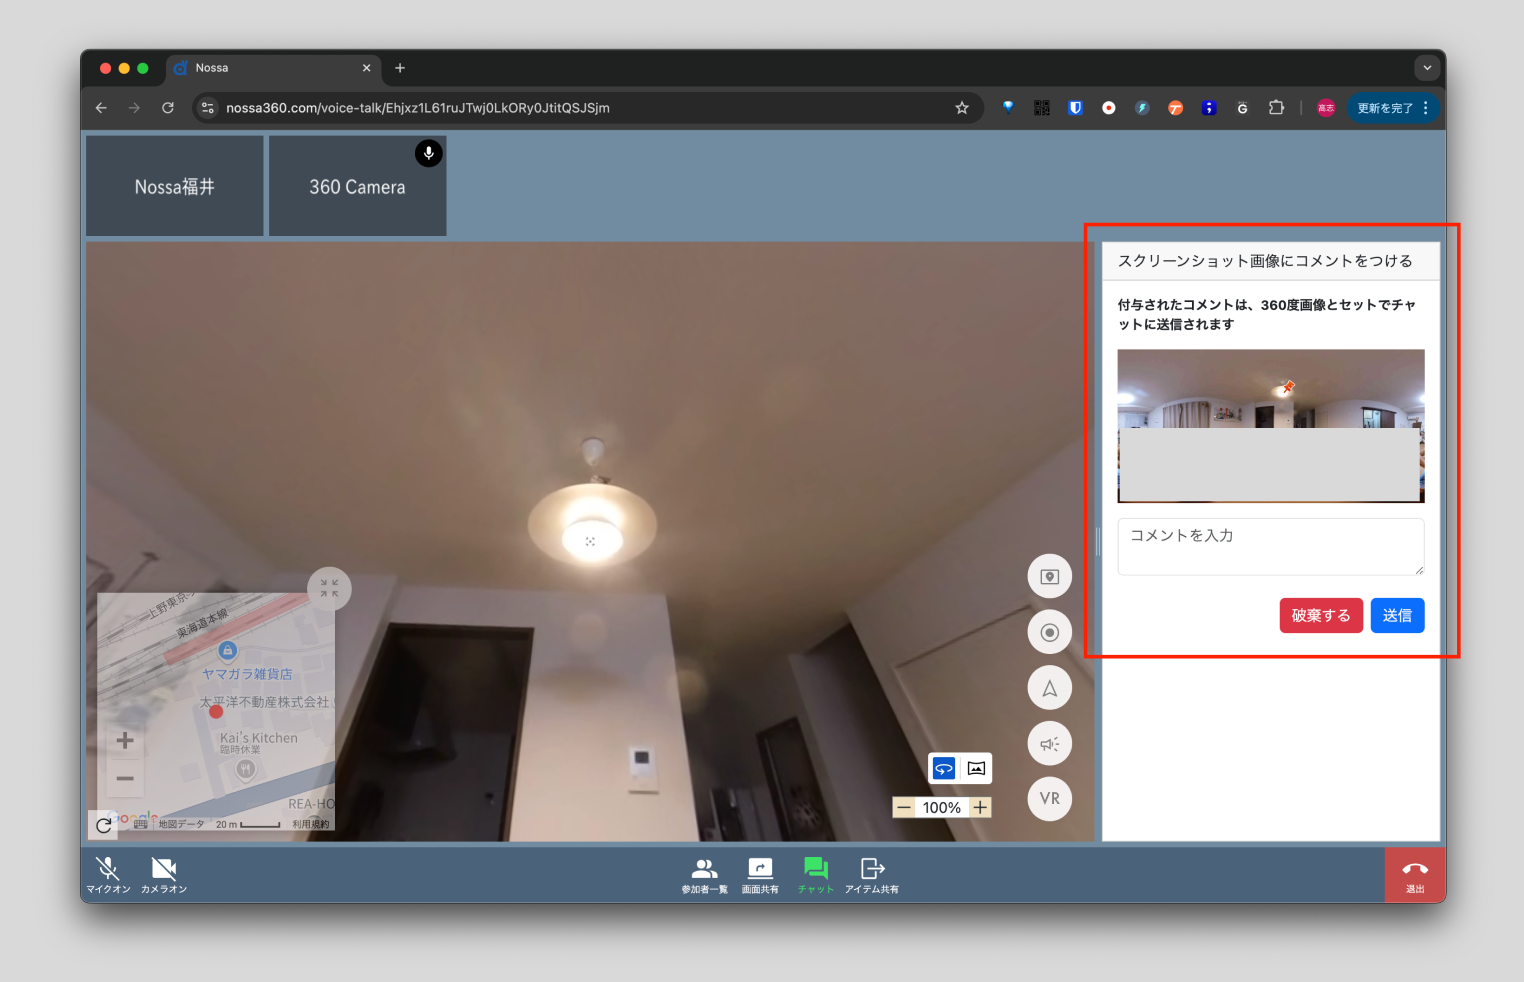1524x982 pixels.
Task: Open the participant list (参加者一覧)
Action: tap(705, 875)
